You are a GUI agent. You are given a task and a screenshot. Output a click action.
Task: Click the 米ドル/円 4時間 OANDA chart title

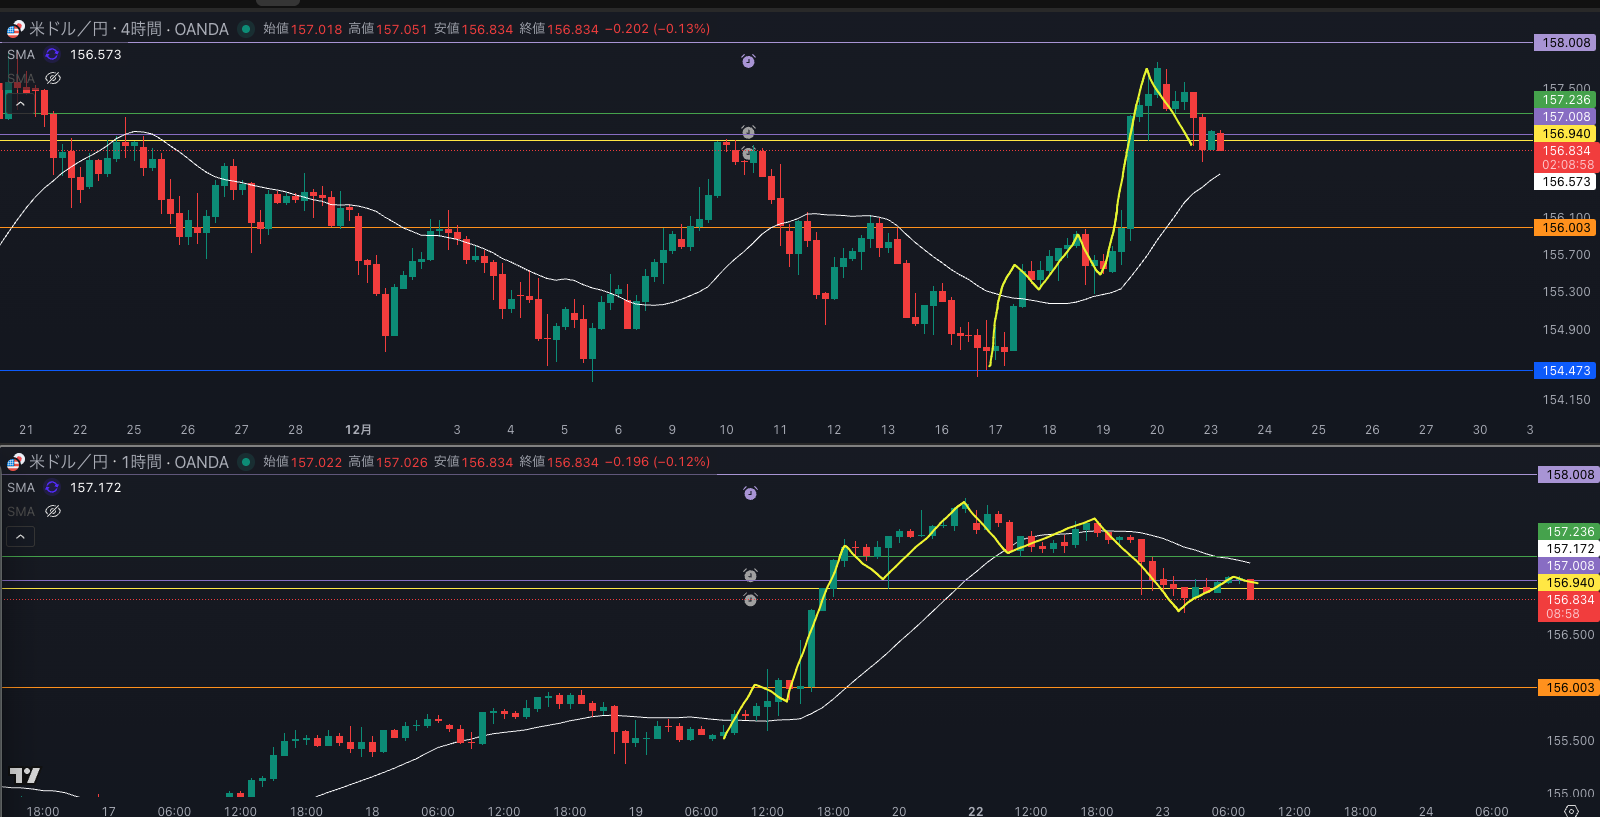128,29
